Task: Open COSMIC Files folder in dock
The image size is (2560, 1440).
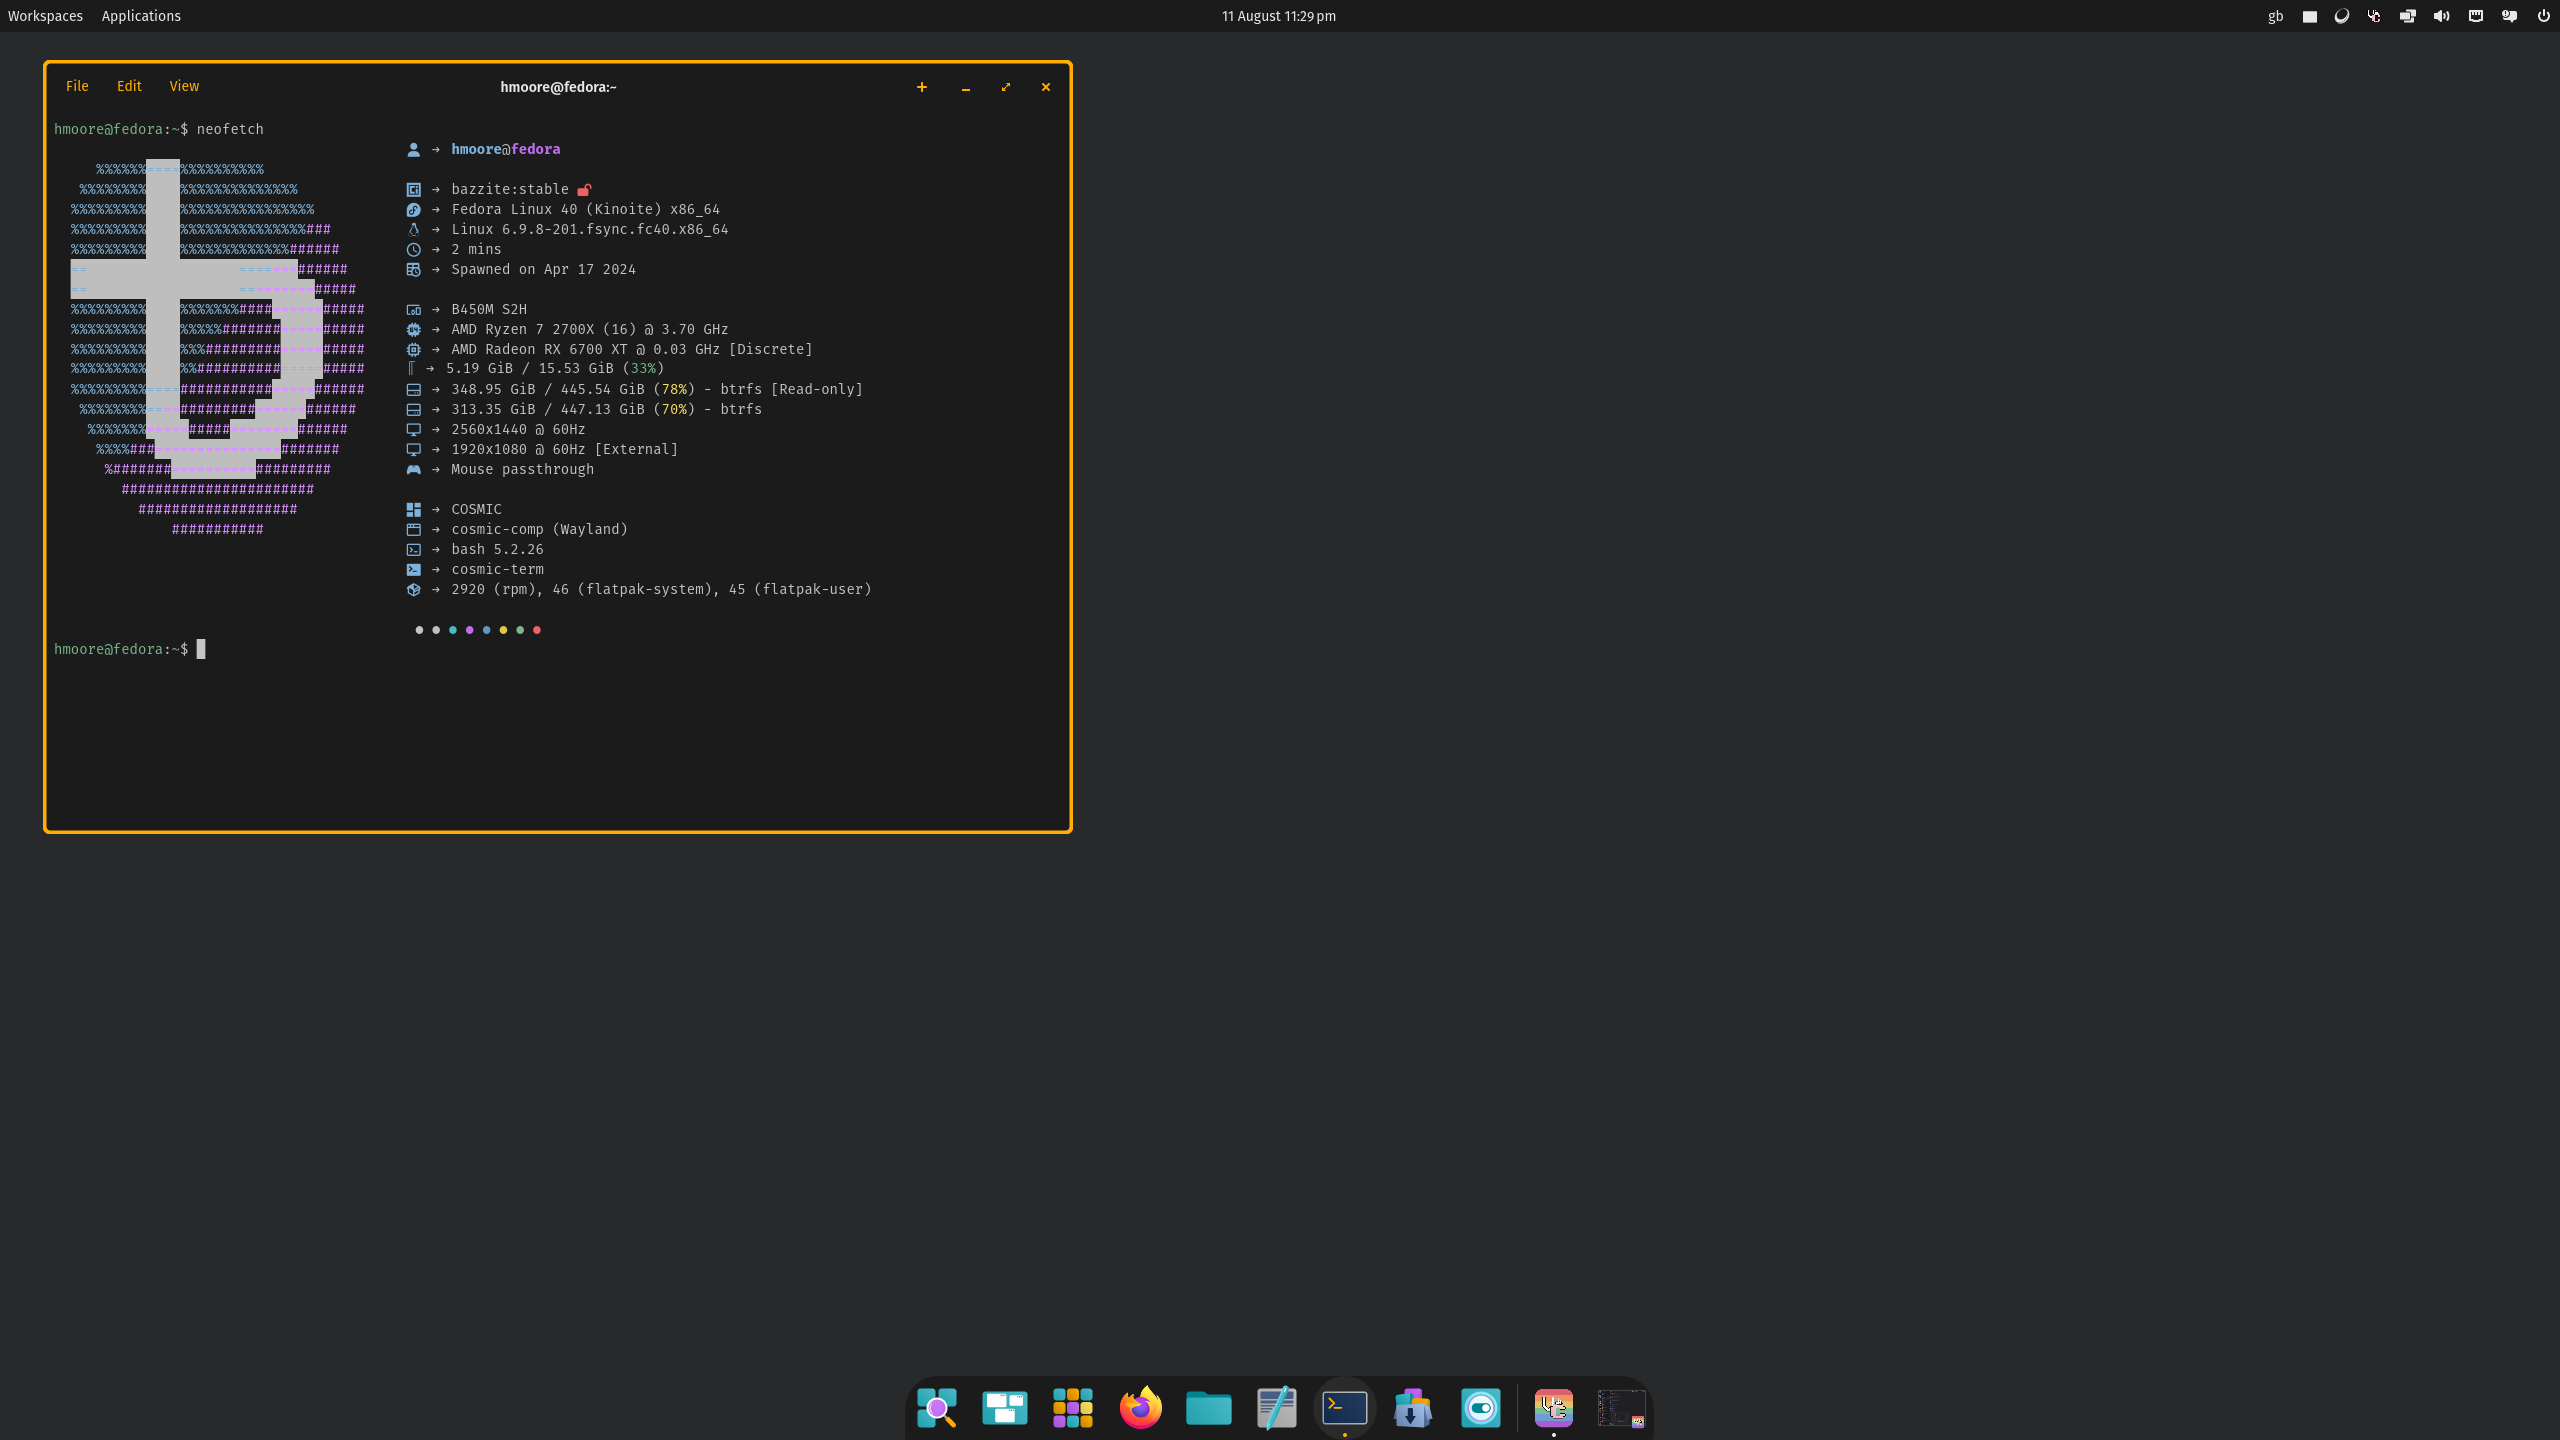Action: coord(1208,1408)
